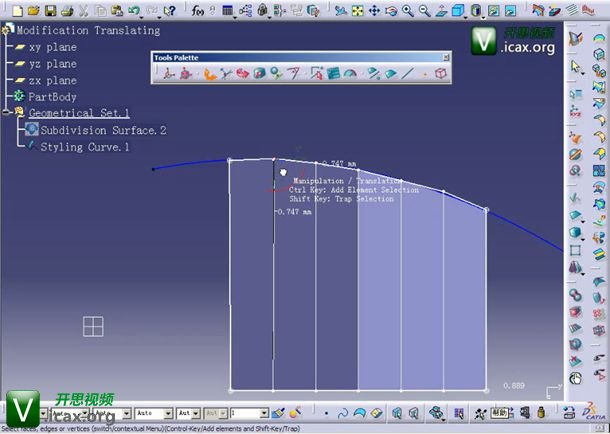The image size is (610, 434).
Task: Click the PartBody tree entry
Action: [x=52, y=97]
